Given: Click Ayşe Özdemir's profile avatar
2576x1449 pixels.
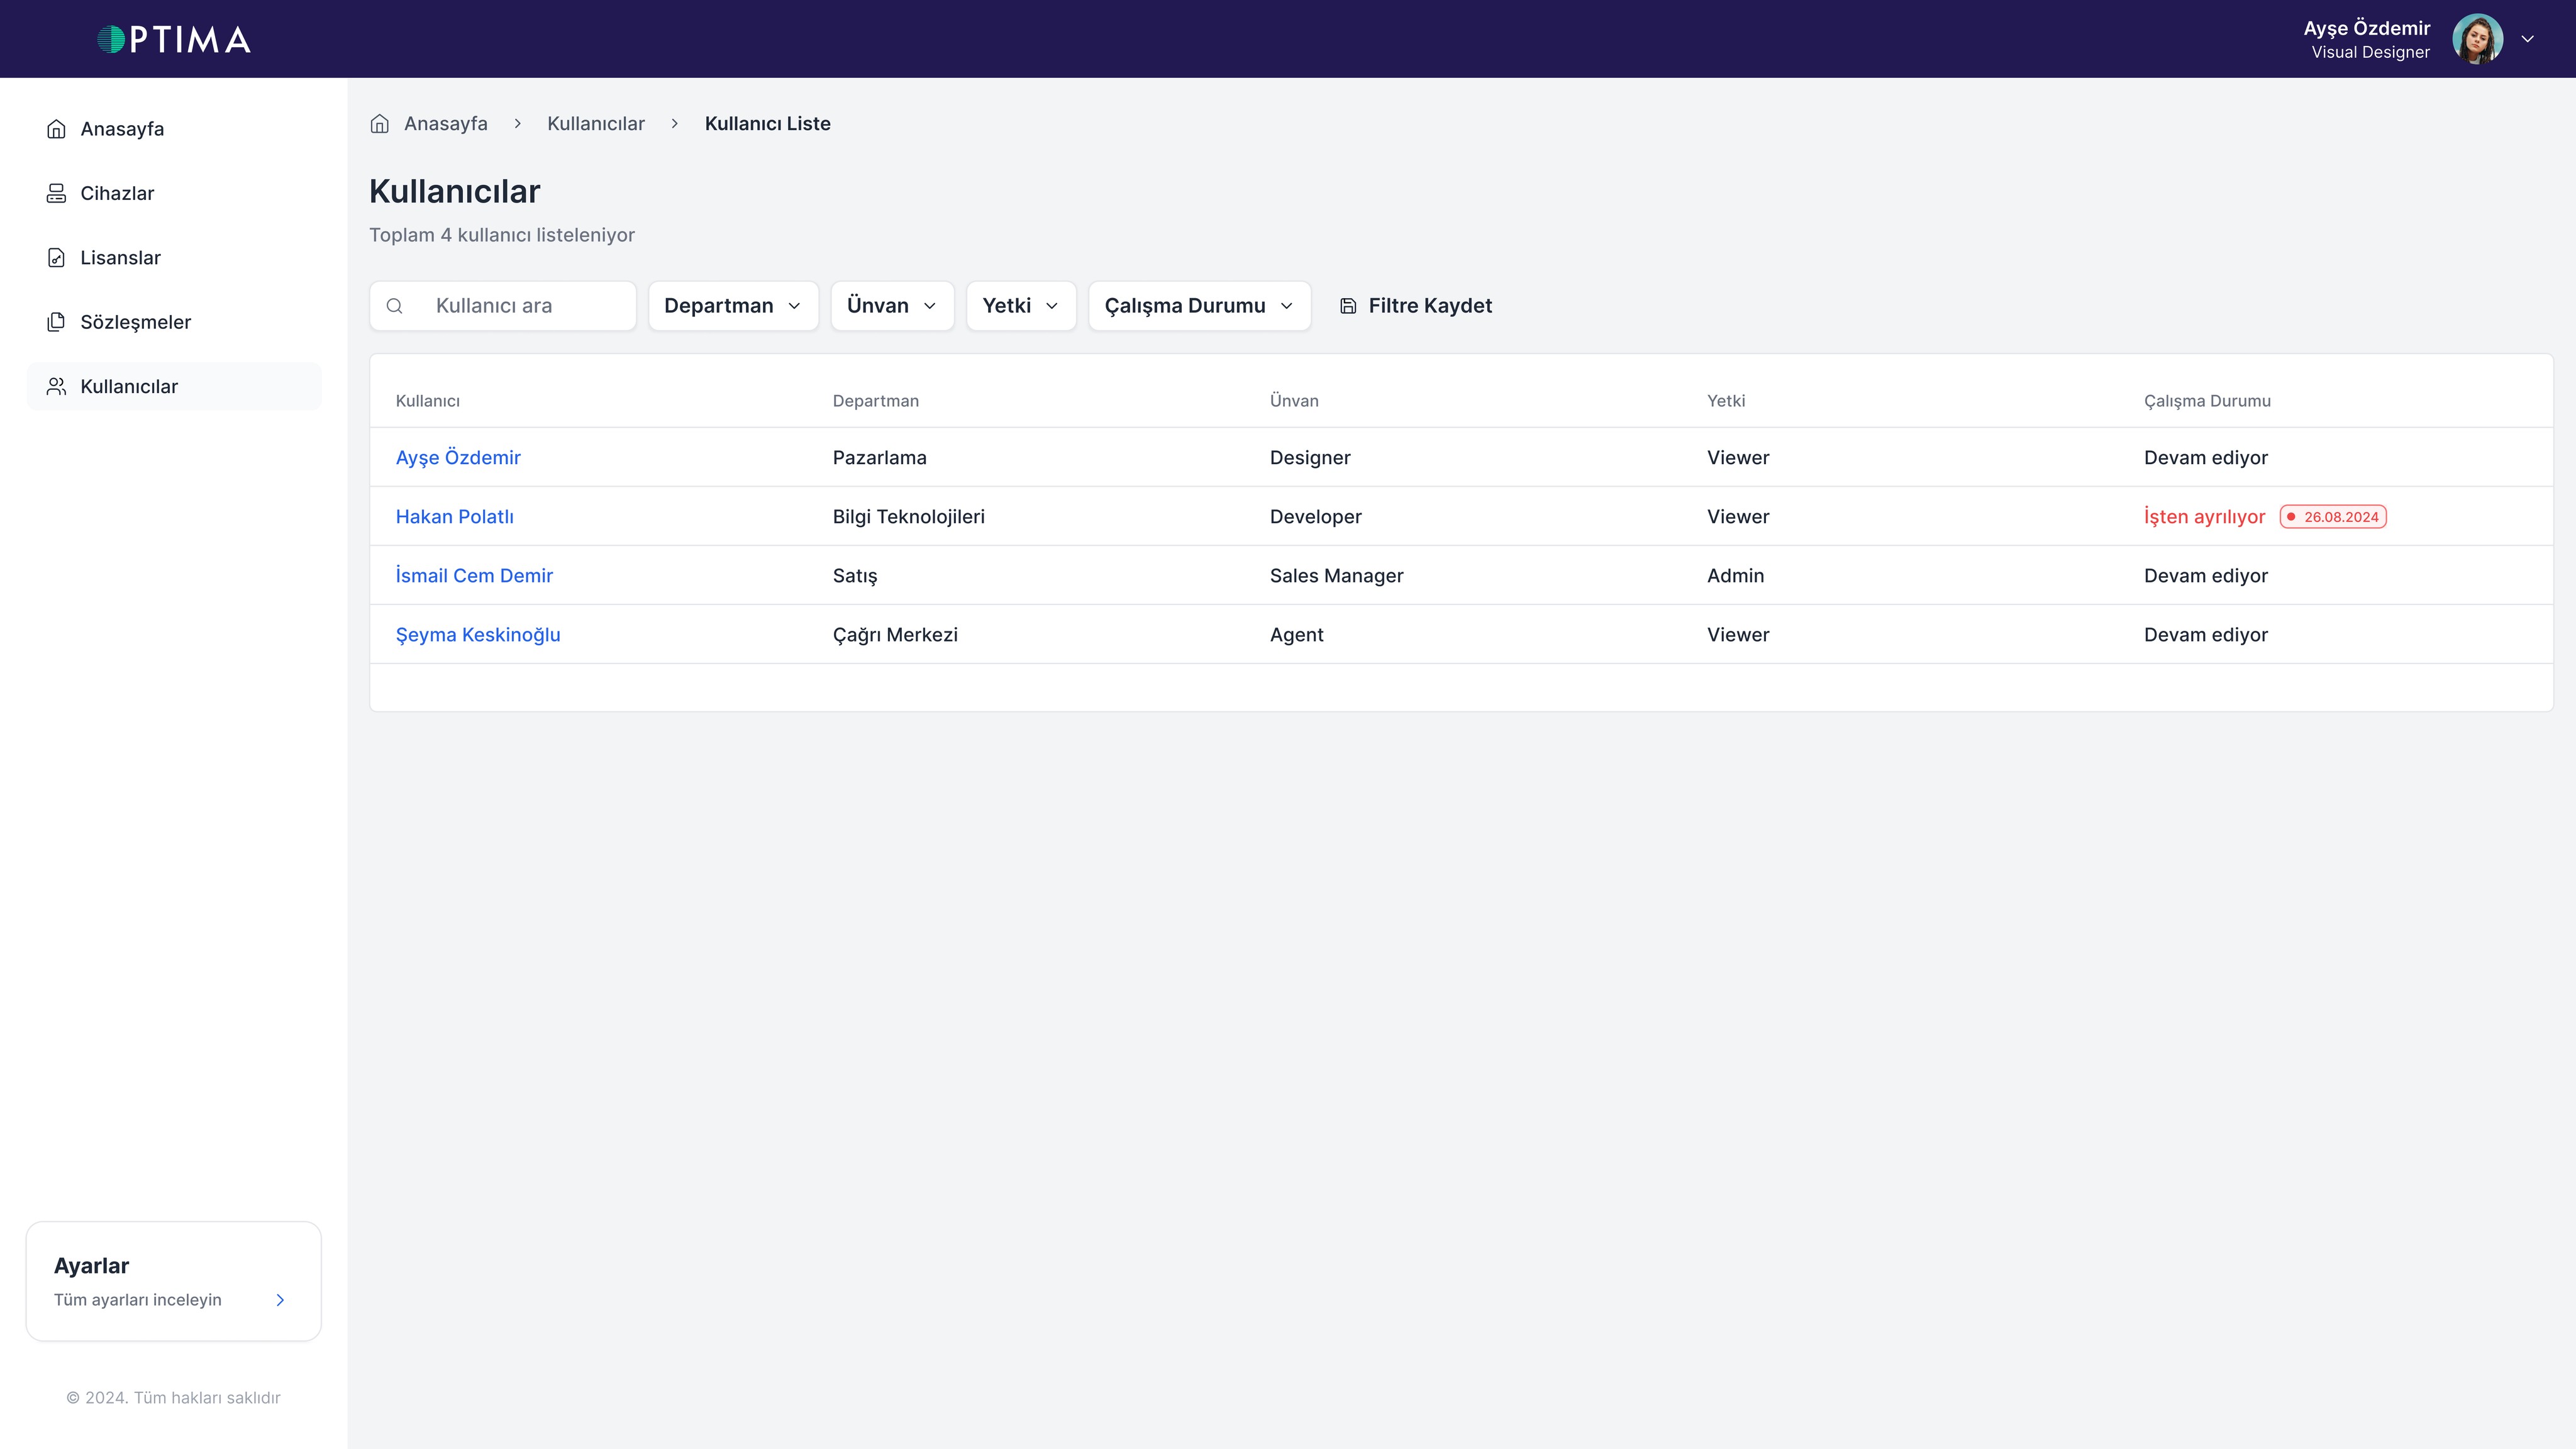Looking at the screenshot, I should click(x=2477, y=39).
